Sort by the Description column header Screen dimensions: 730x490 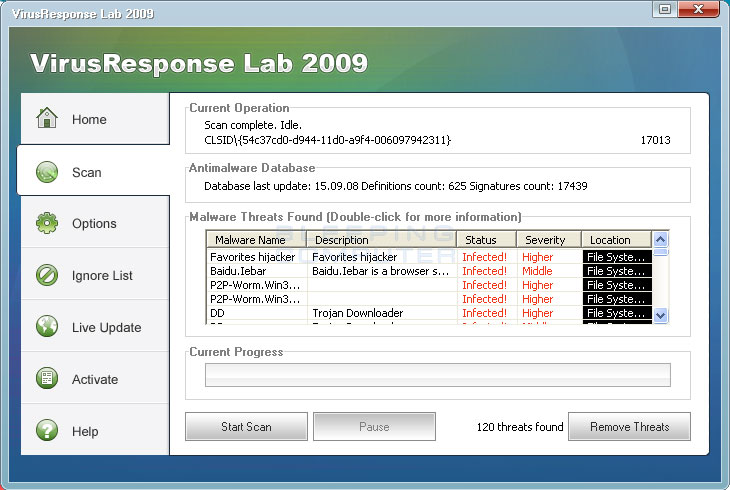[x=381, y=240]
